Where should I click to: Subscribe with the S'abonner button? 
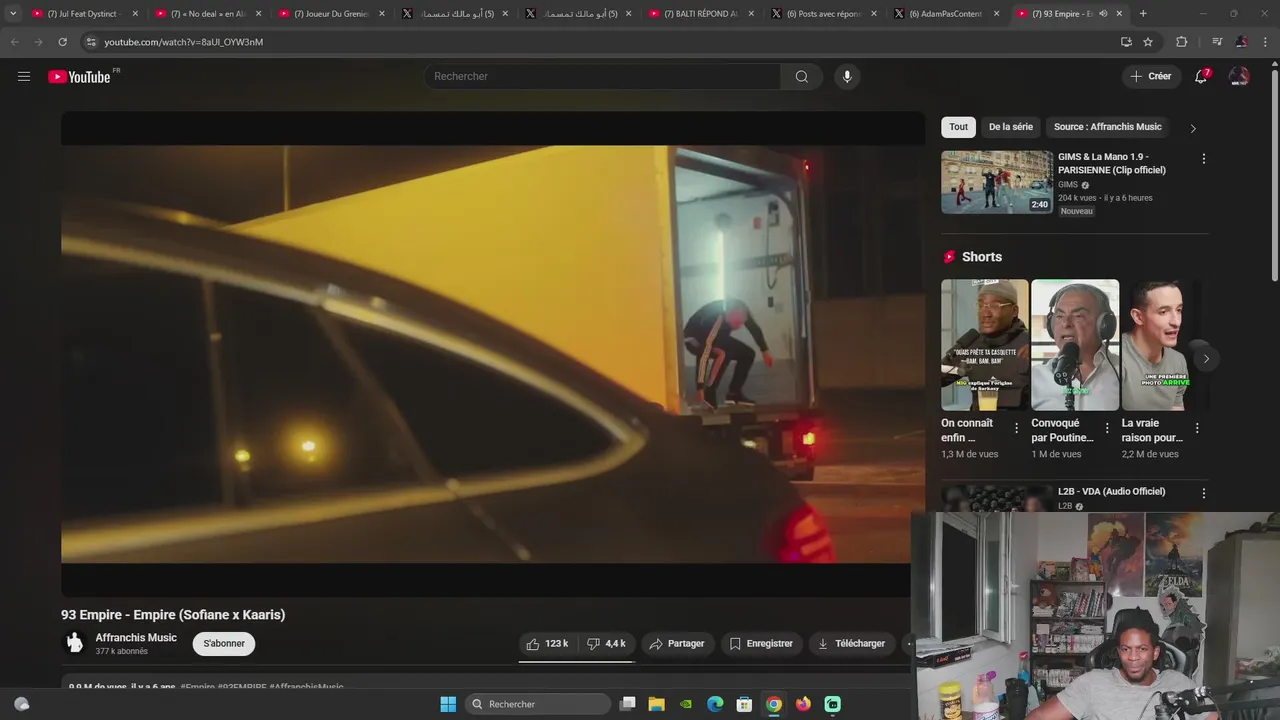click(224, 643)
